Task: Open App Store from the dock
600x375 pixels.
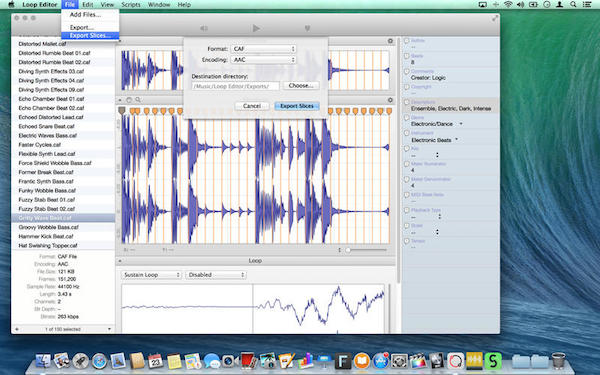Action: coord(380,360)
